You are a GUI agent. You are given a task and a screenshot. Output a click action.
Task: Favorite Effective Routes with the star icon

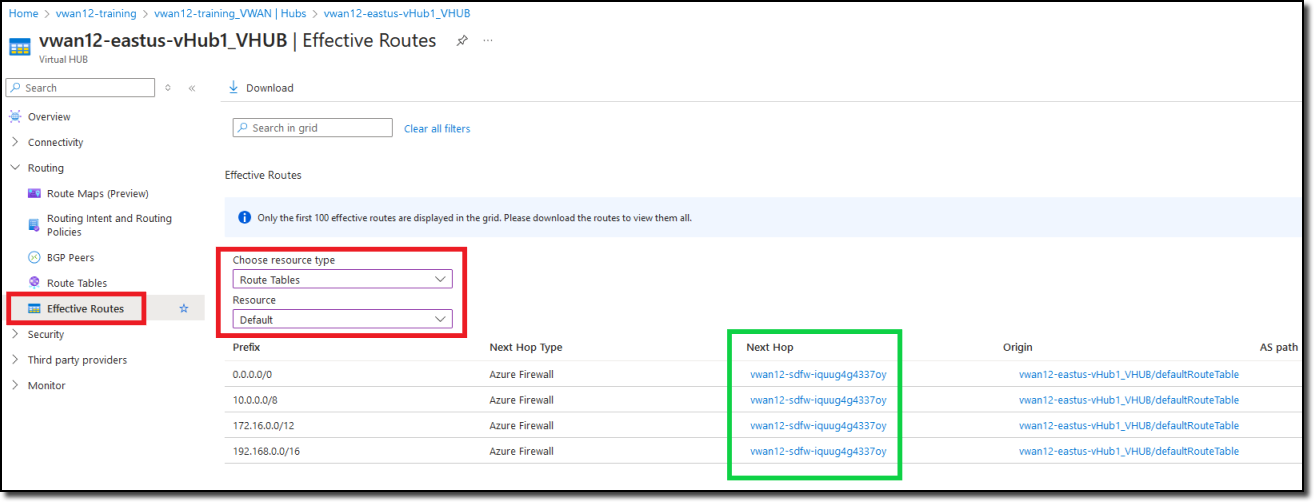coord(184,309)
